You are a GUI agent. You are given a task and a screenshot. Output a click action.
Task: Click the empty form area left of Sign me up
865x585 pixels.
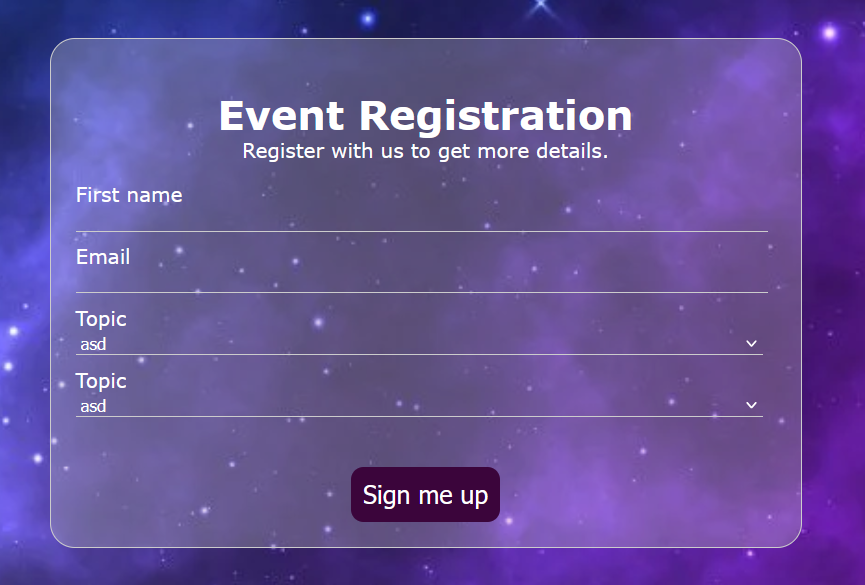200,494
